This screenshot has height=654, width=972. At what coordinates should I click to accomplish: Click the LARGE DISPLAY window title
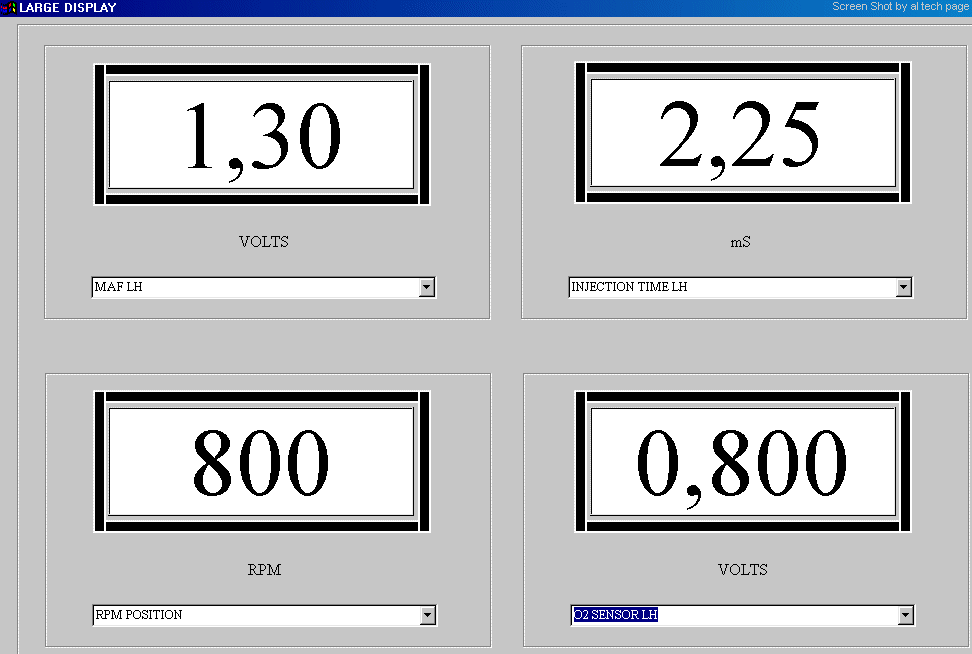[x=68, y=8]
